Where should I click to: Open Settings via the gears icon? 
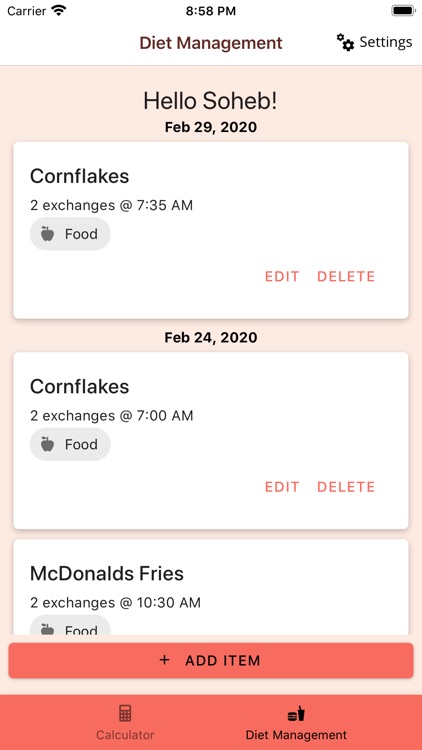pyautogui.click(x=345, y=42)
